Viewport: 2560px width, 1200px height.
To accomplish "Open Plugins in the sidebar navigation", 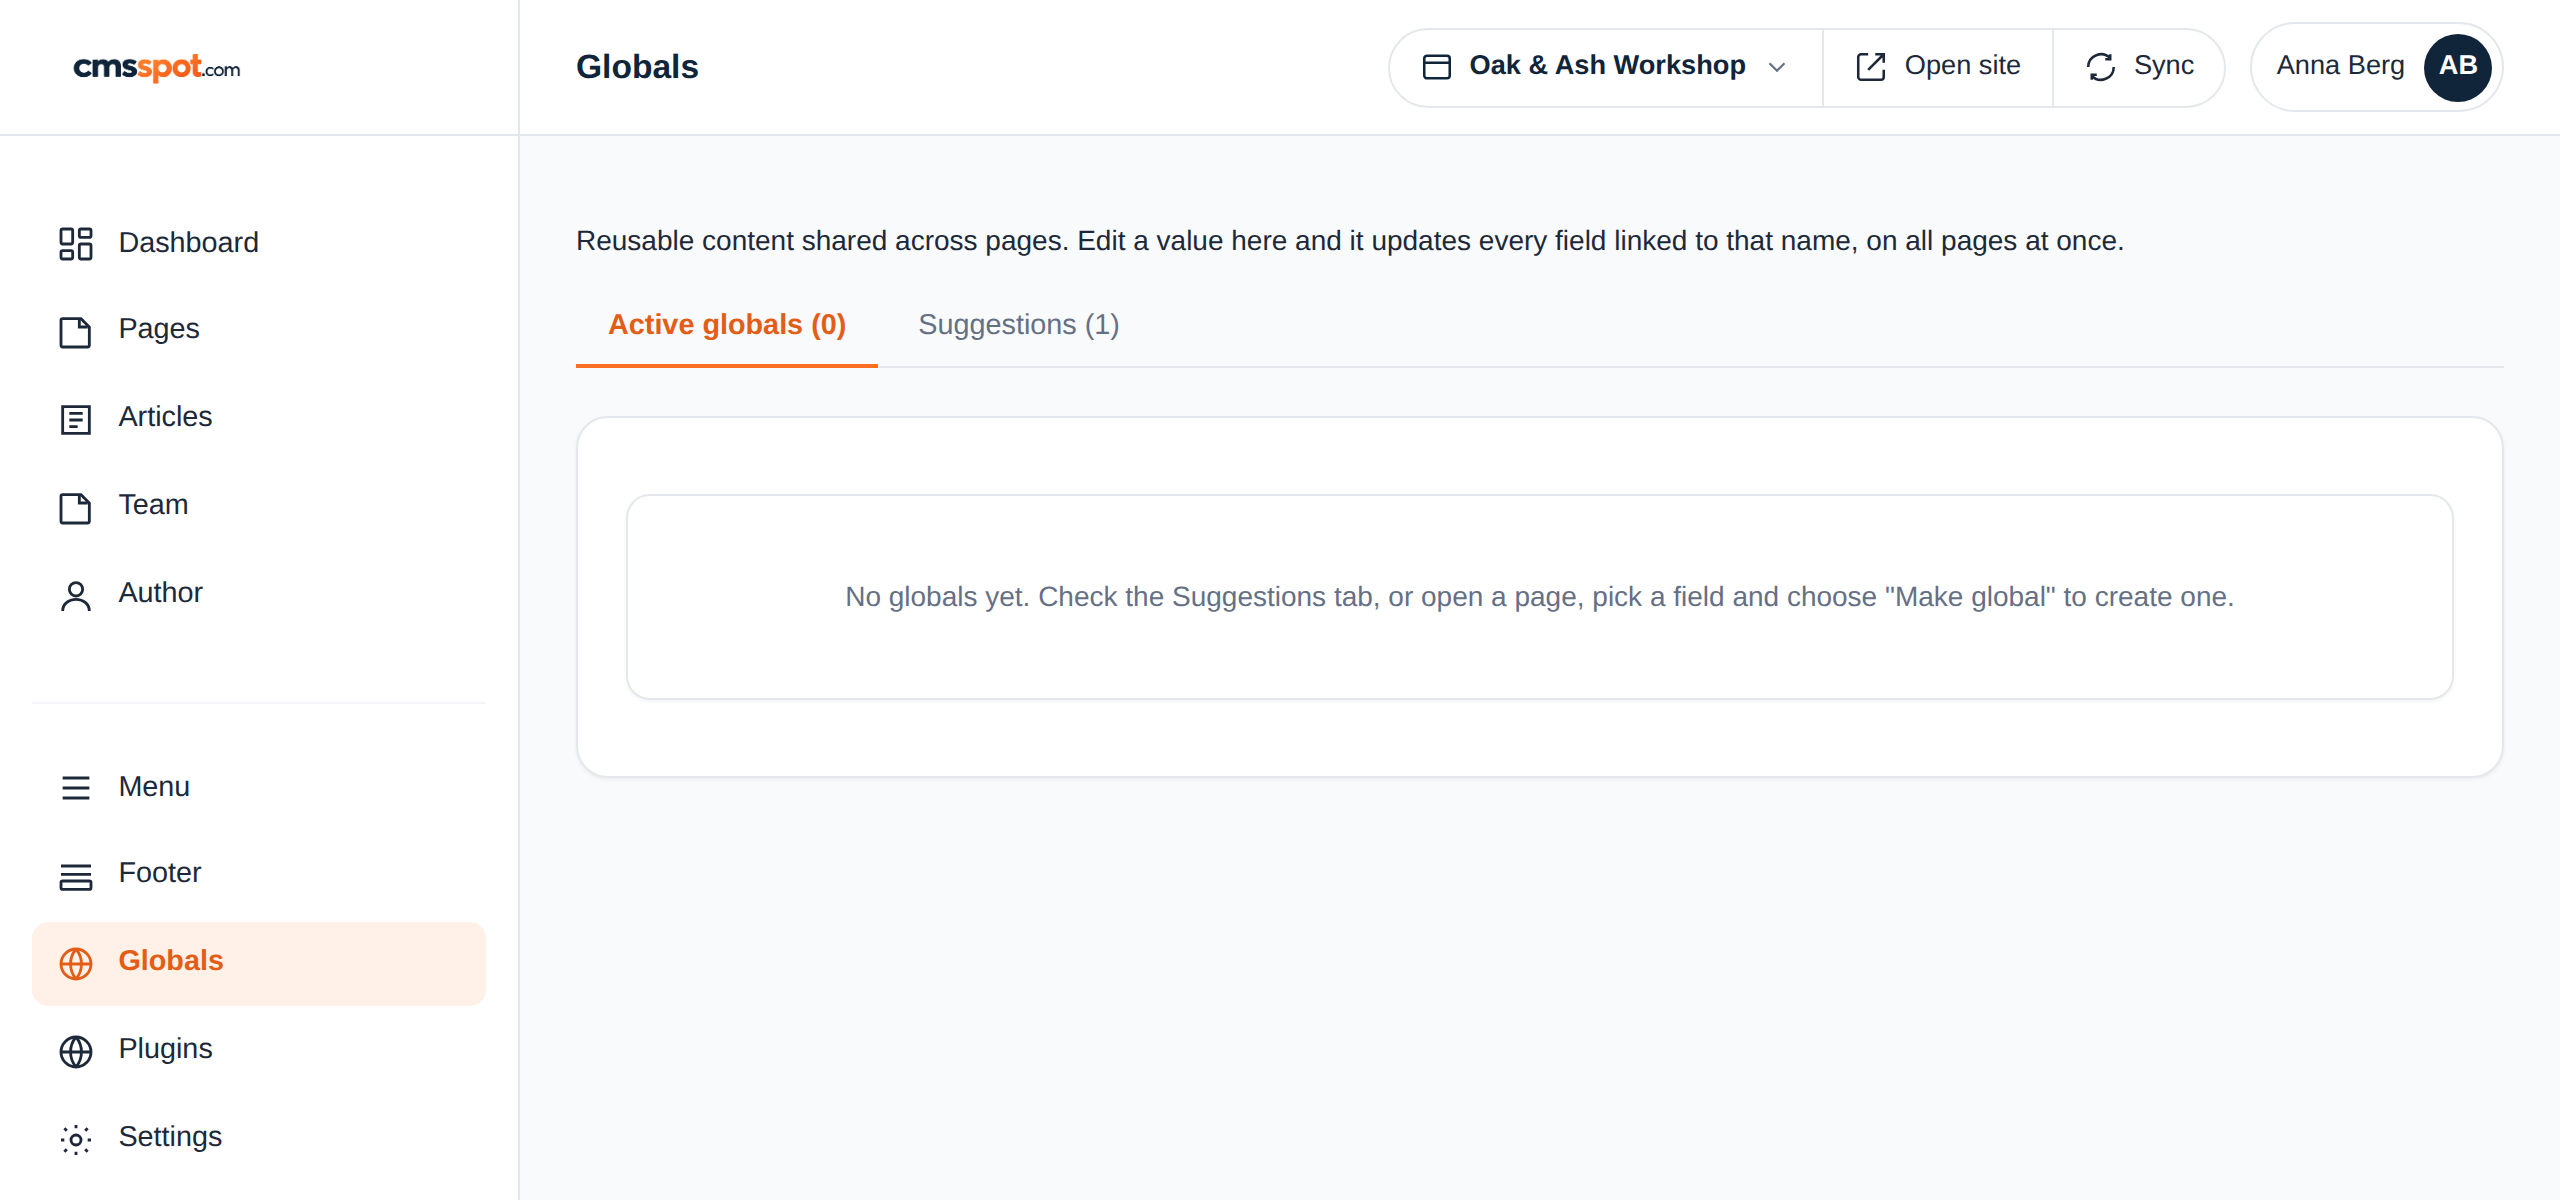I will [x=259, y=1050].
